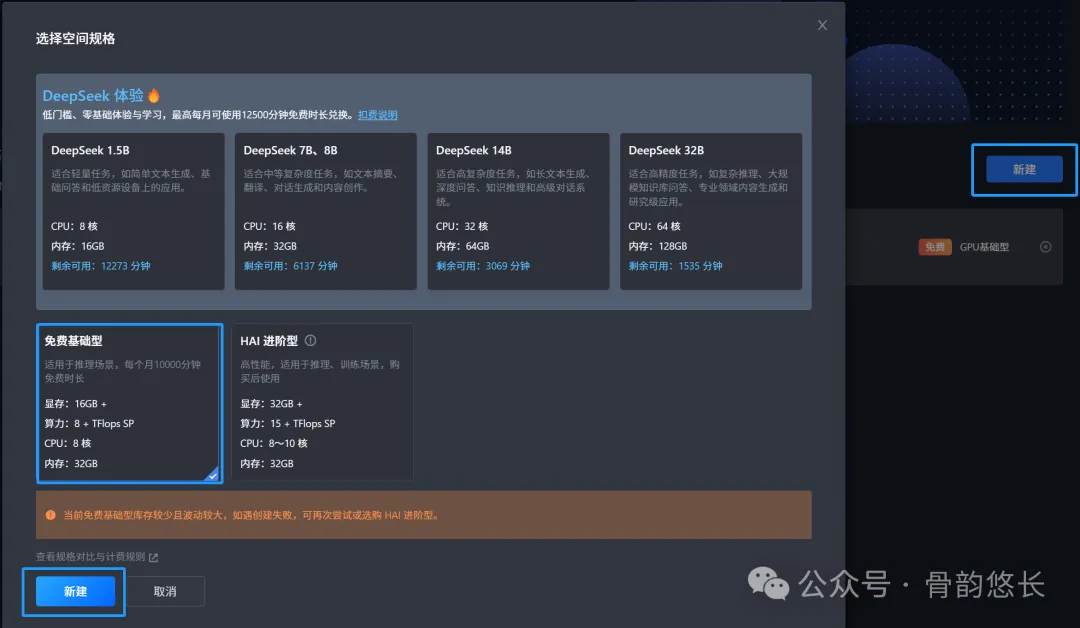Viewport: 1080px width, 628px height.
Task: Click the 免费 tag in background page
Action: [935, 247]
